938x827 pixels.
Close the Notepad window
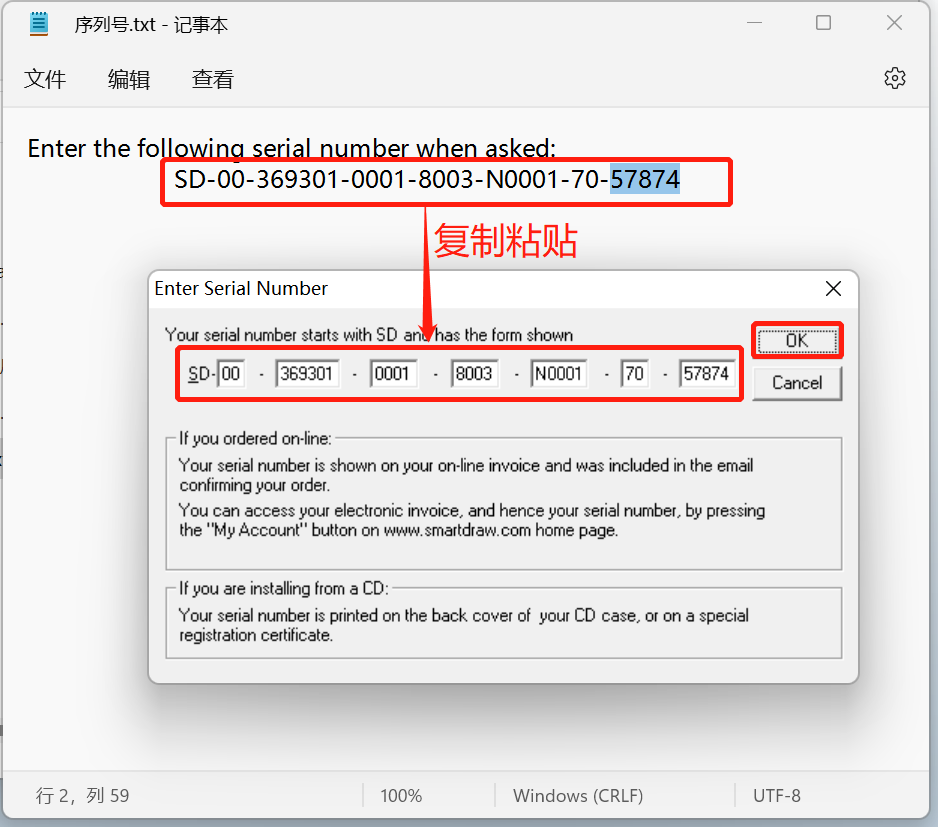(x=894, y=23)
